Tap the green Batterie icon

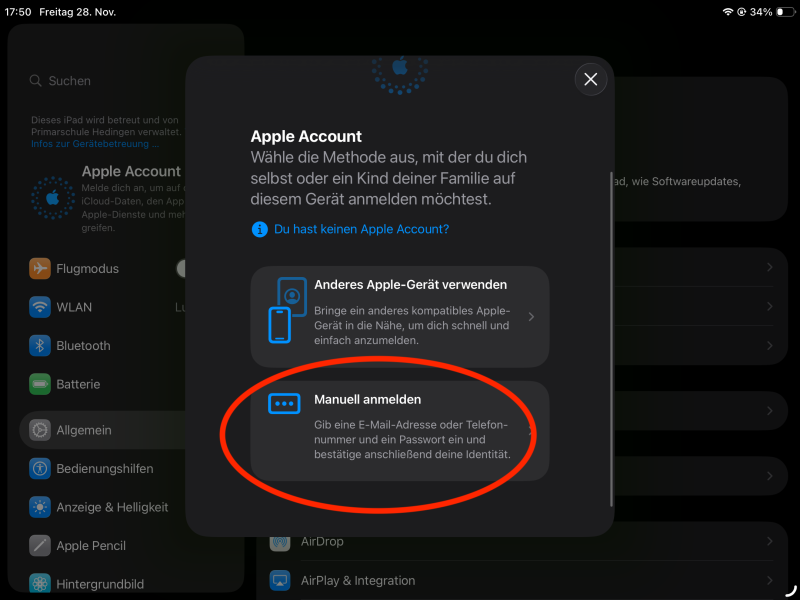coord(40,384)
